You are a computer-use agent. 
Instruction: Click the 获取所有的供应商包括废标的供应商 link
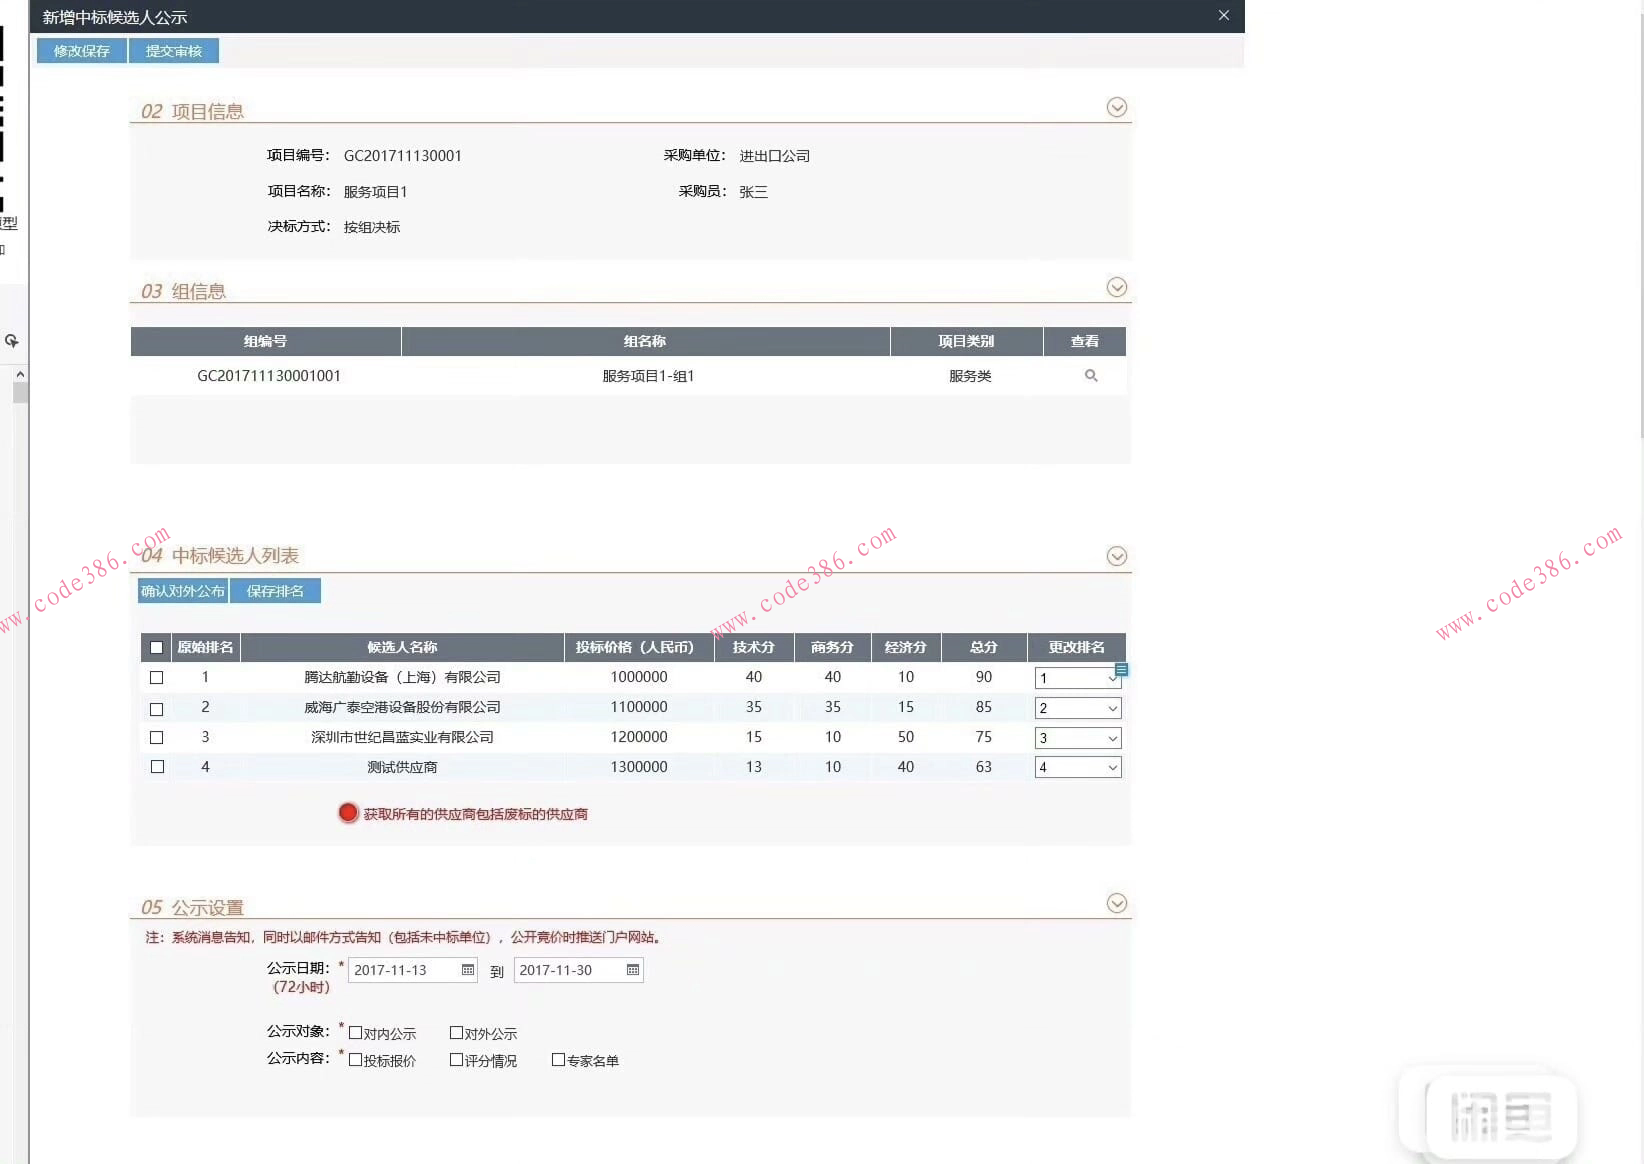(475, 814)
